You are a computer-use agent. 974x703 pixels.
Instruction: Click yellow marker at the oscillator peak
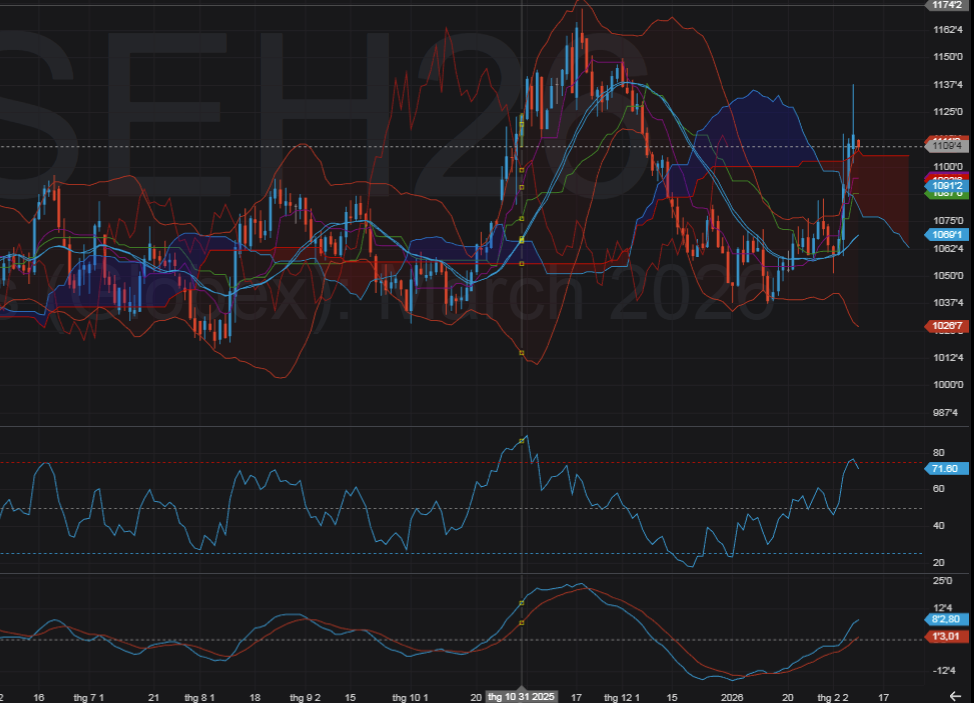point(522,440)
